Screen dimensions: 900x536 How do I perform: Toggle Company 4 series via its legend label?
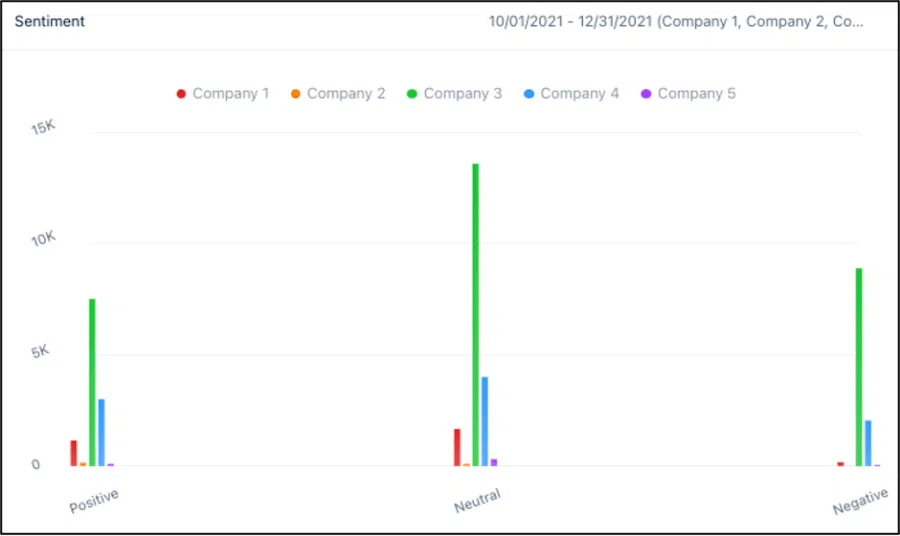[579, 94]
